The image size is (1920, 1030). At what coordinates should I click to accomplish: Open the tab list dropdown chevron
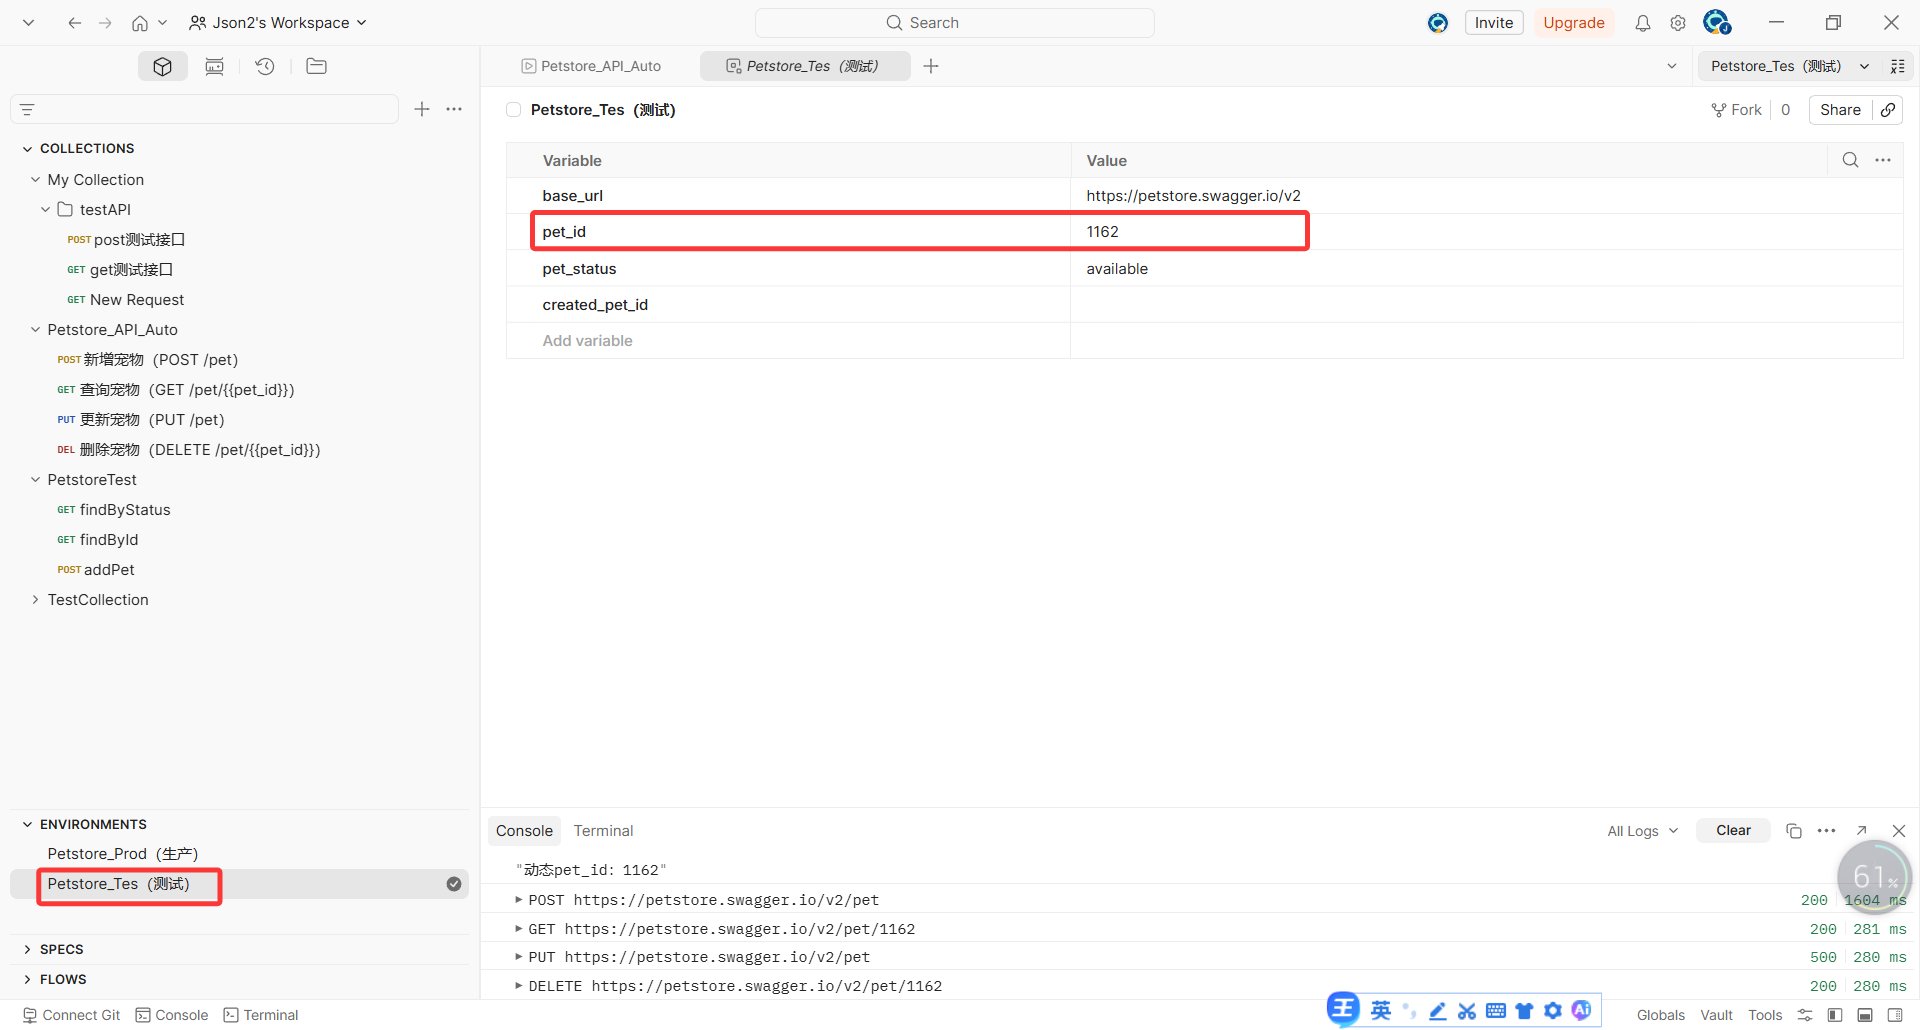coord(1672,66)
